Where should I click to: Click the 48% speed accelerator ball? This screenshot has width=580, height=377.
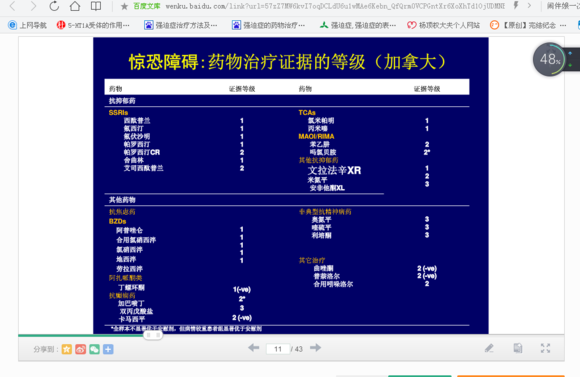pyautogui.click(x=549, y=59)
